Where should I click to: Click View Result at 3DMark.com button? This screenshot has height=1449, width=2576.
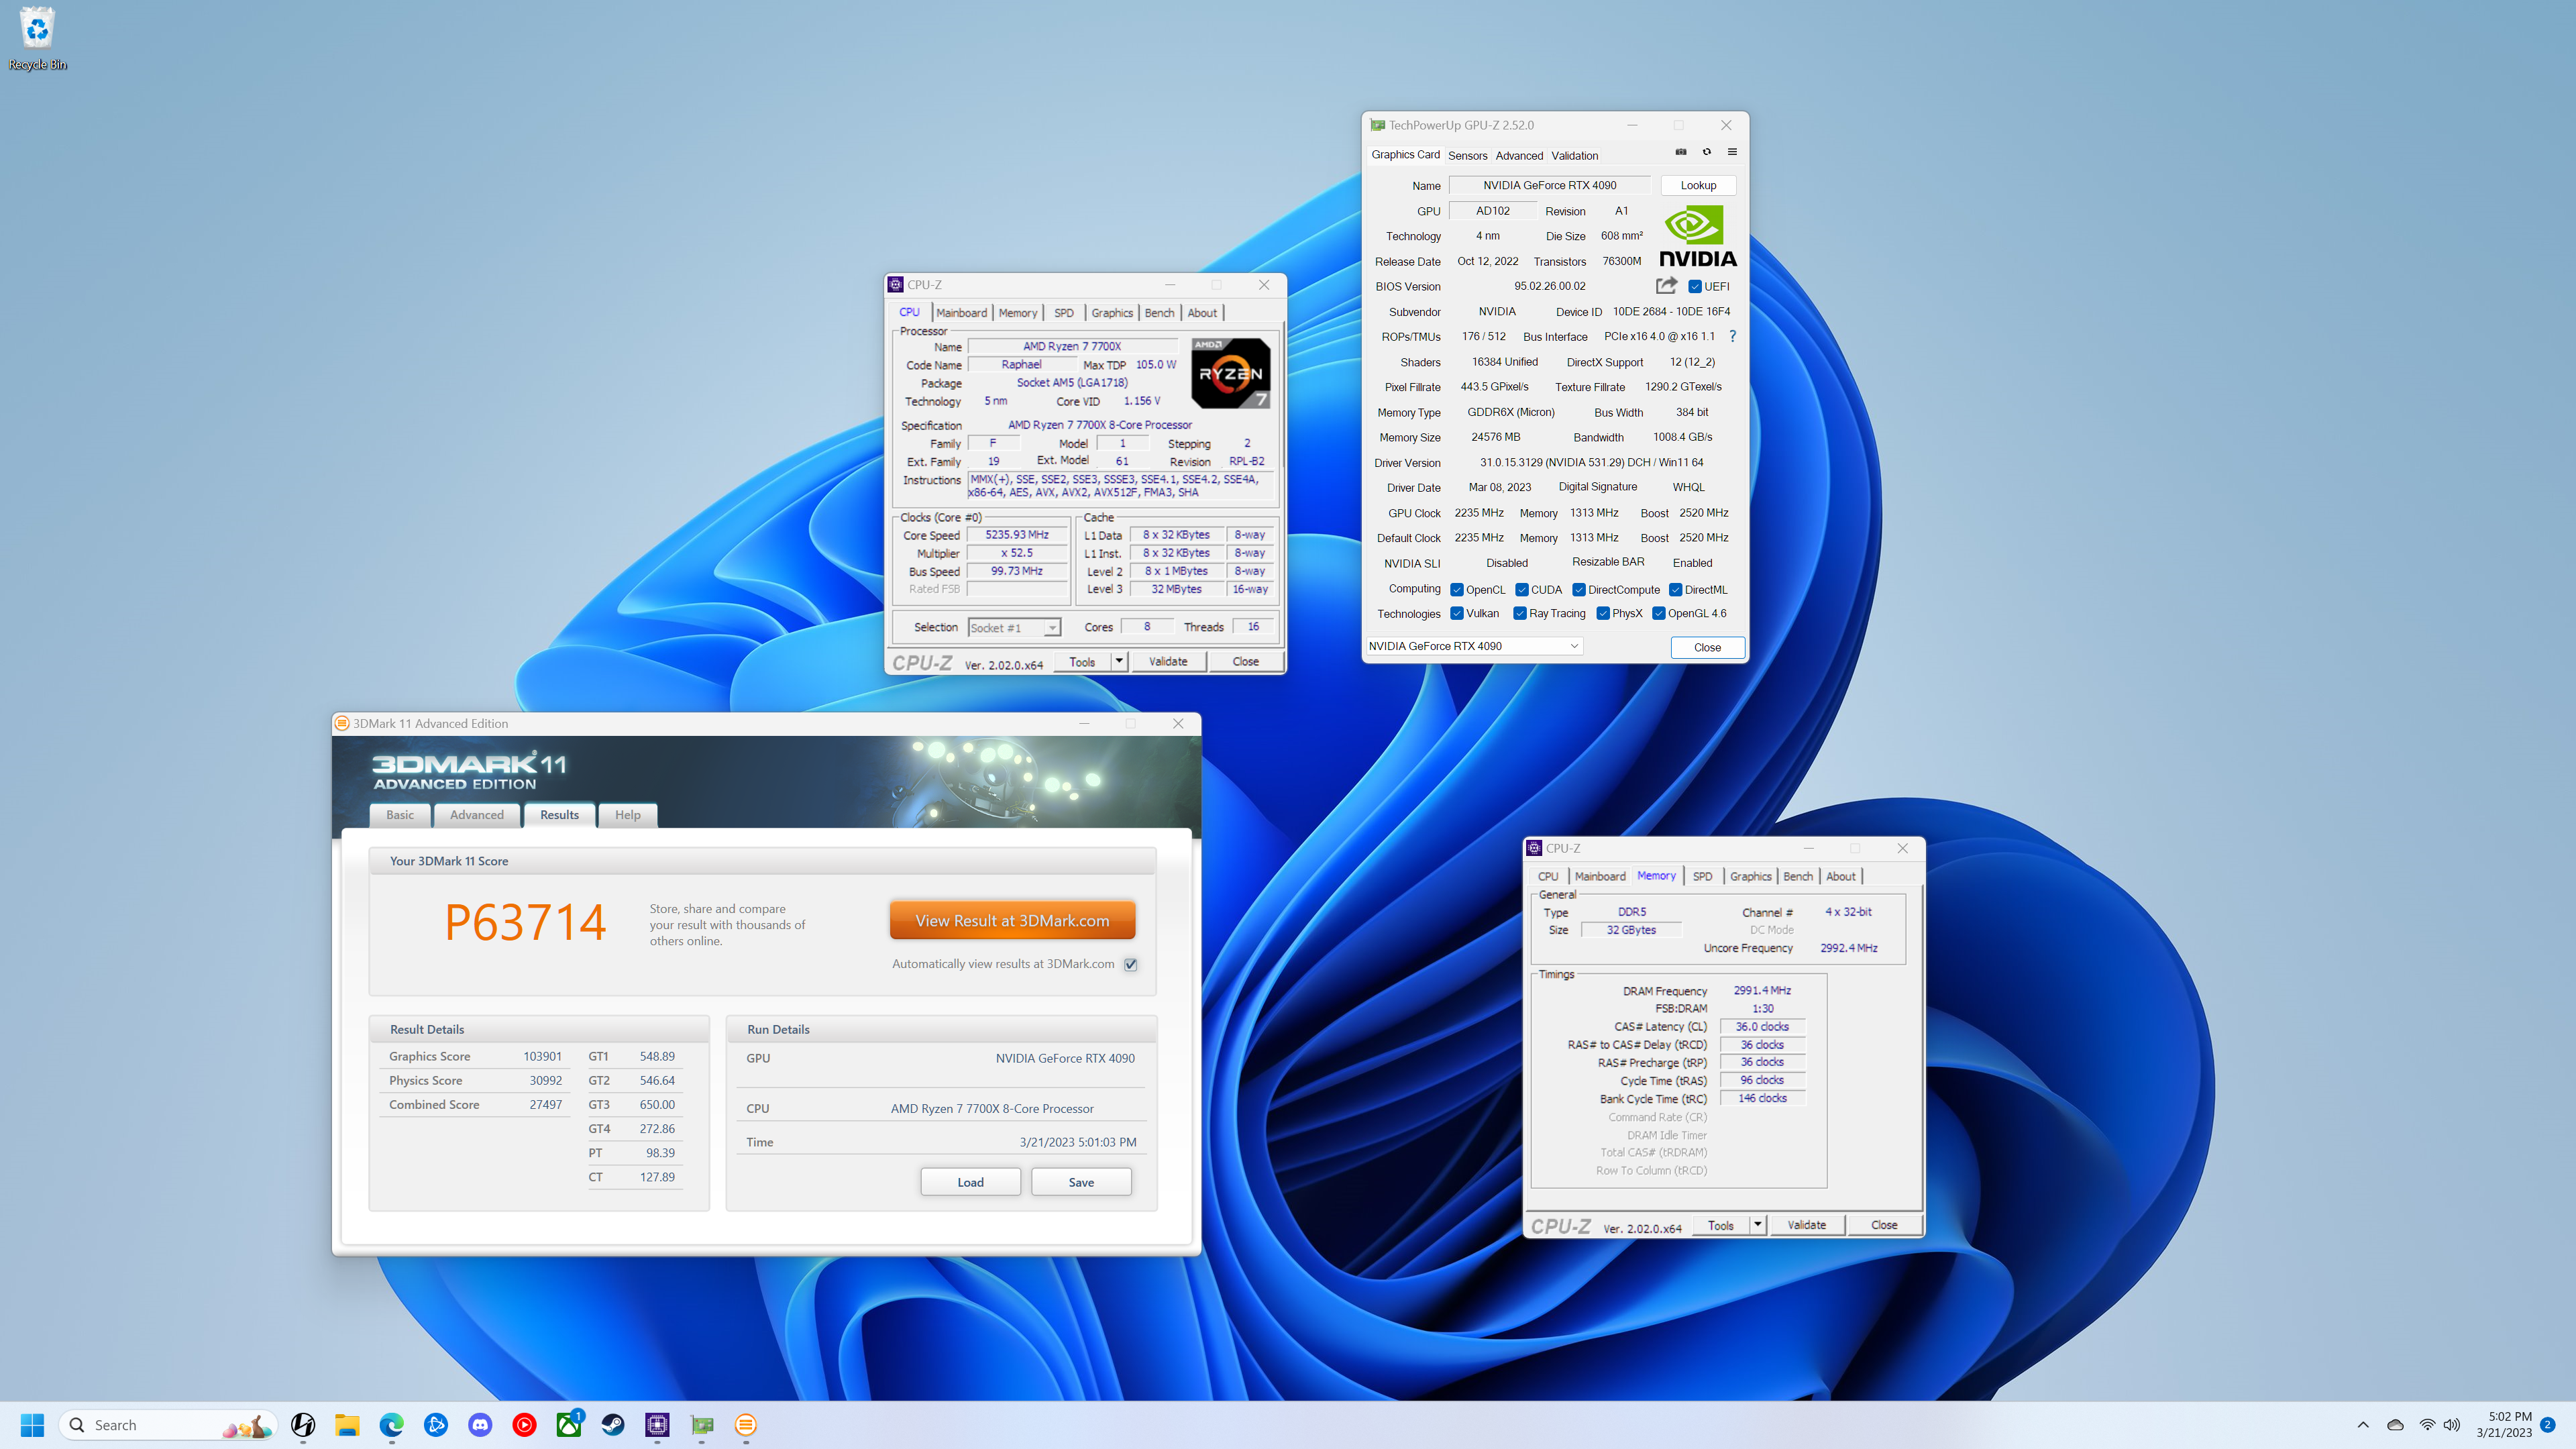point(1012,920)
